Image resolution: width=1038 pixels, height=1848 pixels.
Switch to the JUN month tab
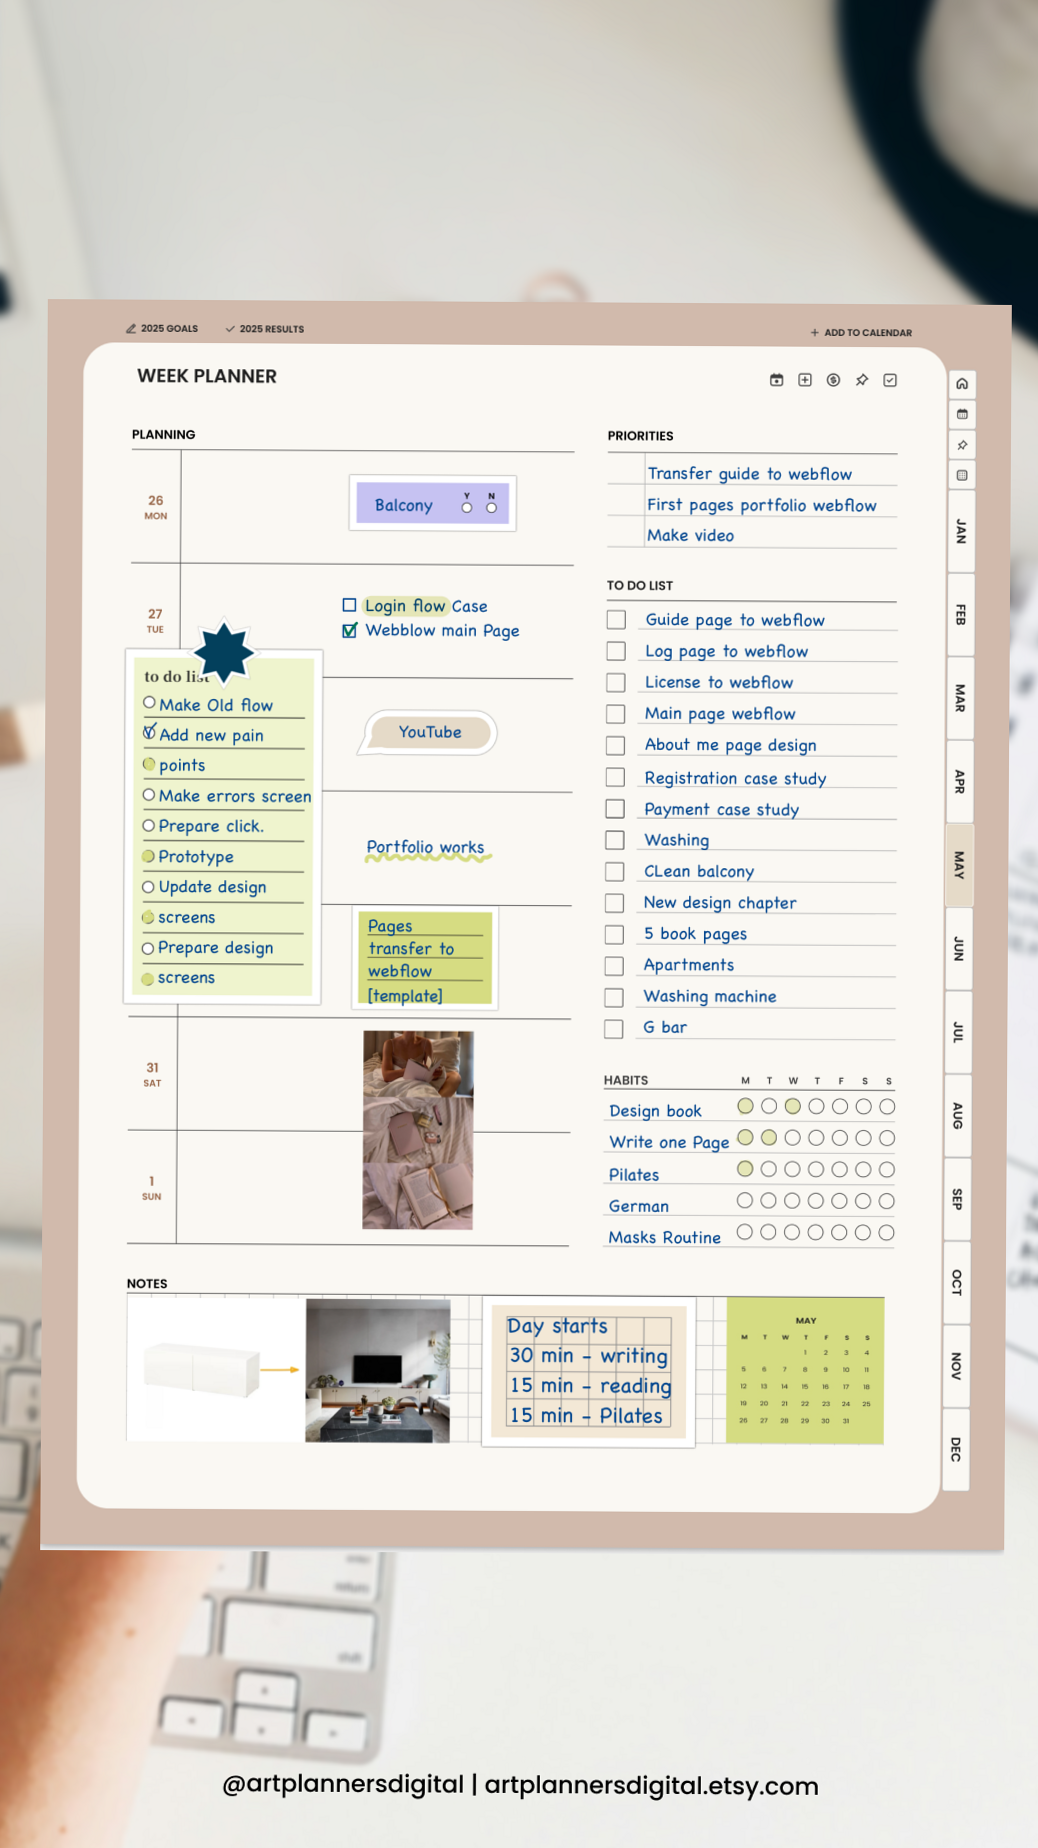pos(958,948)
